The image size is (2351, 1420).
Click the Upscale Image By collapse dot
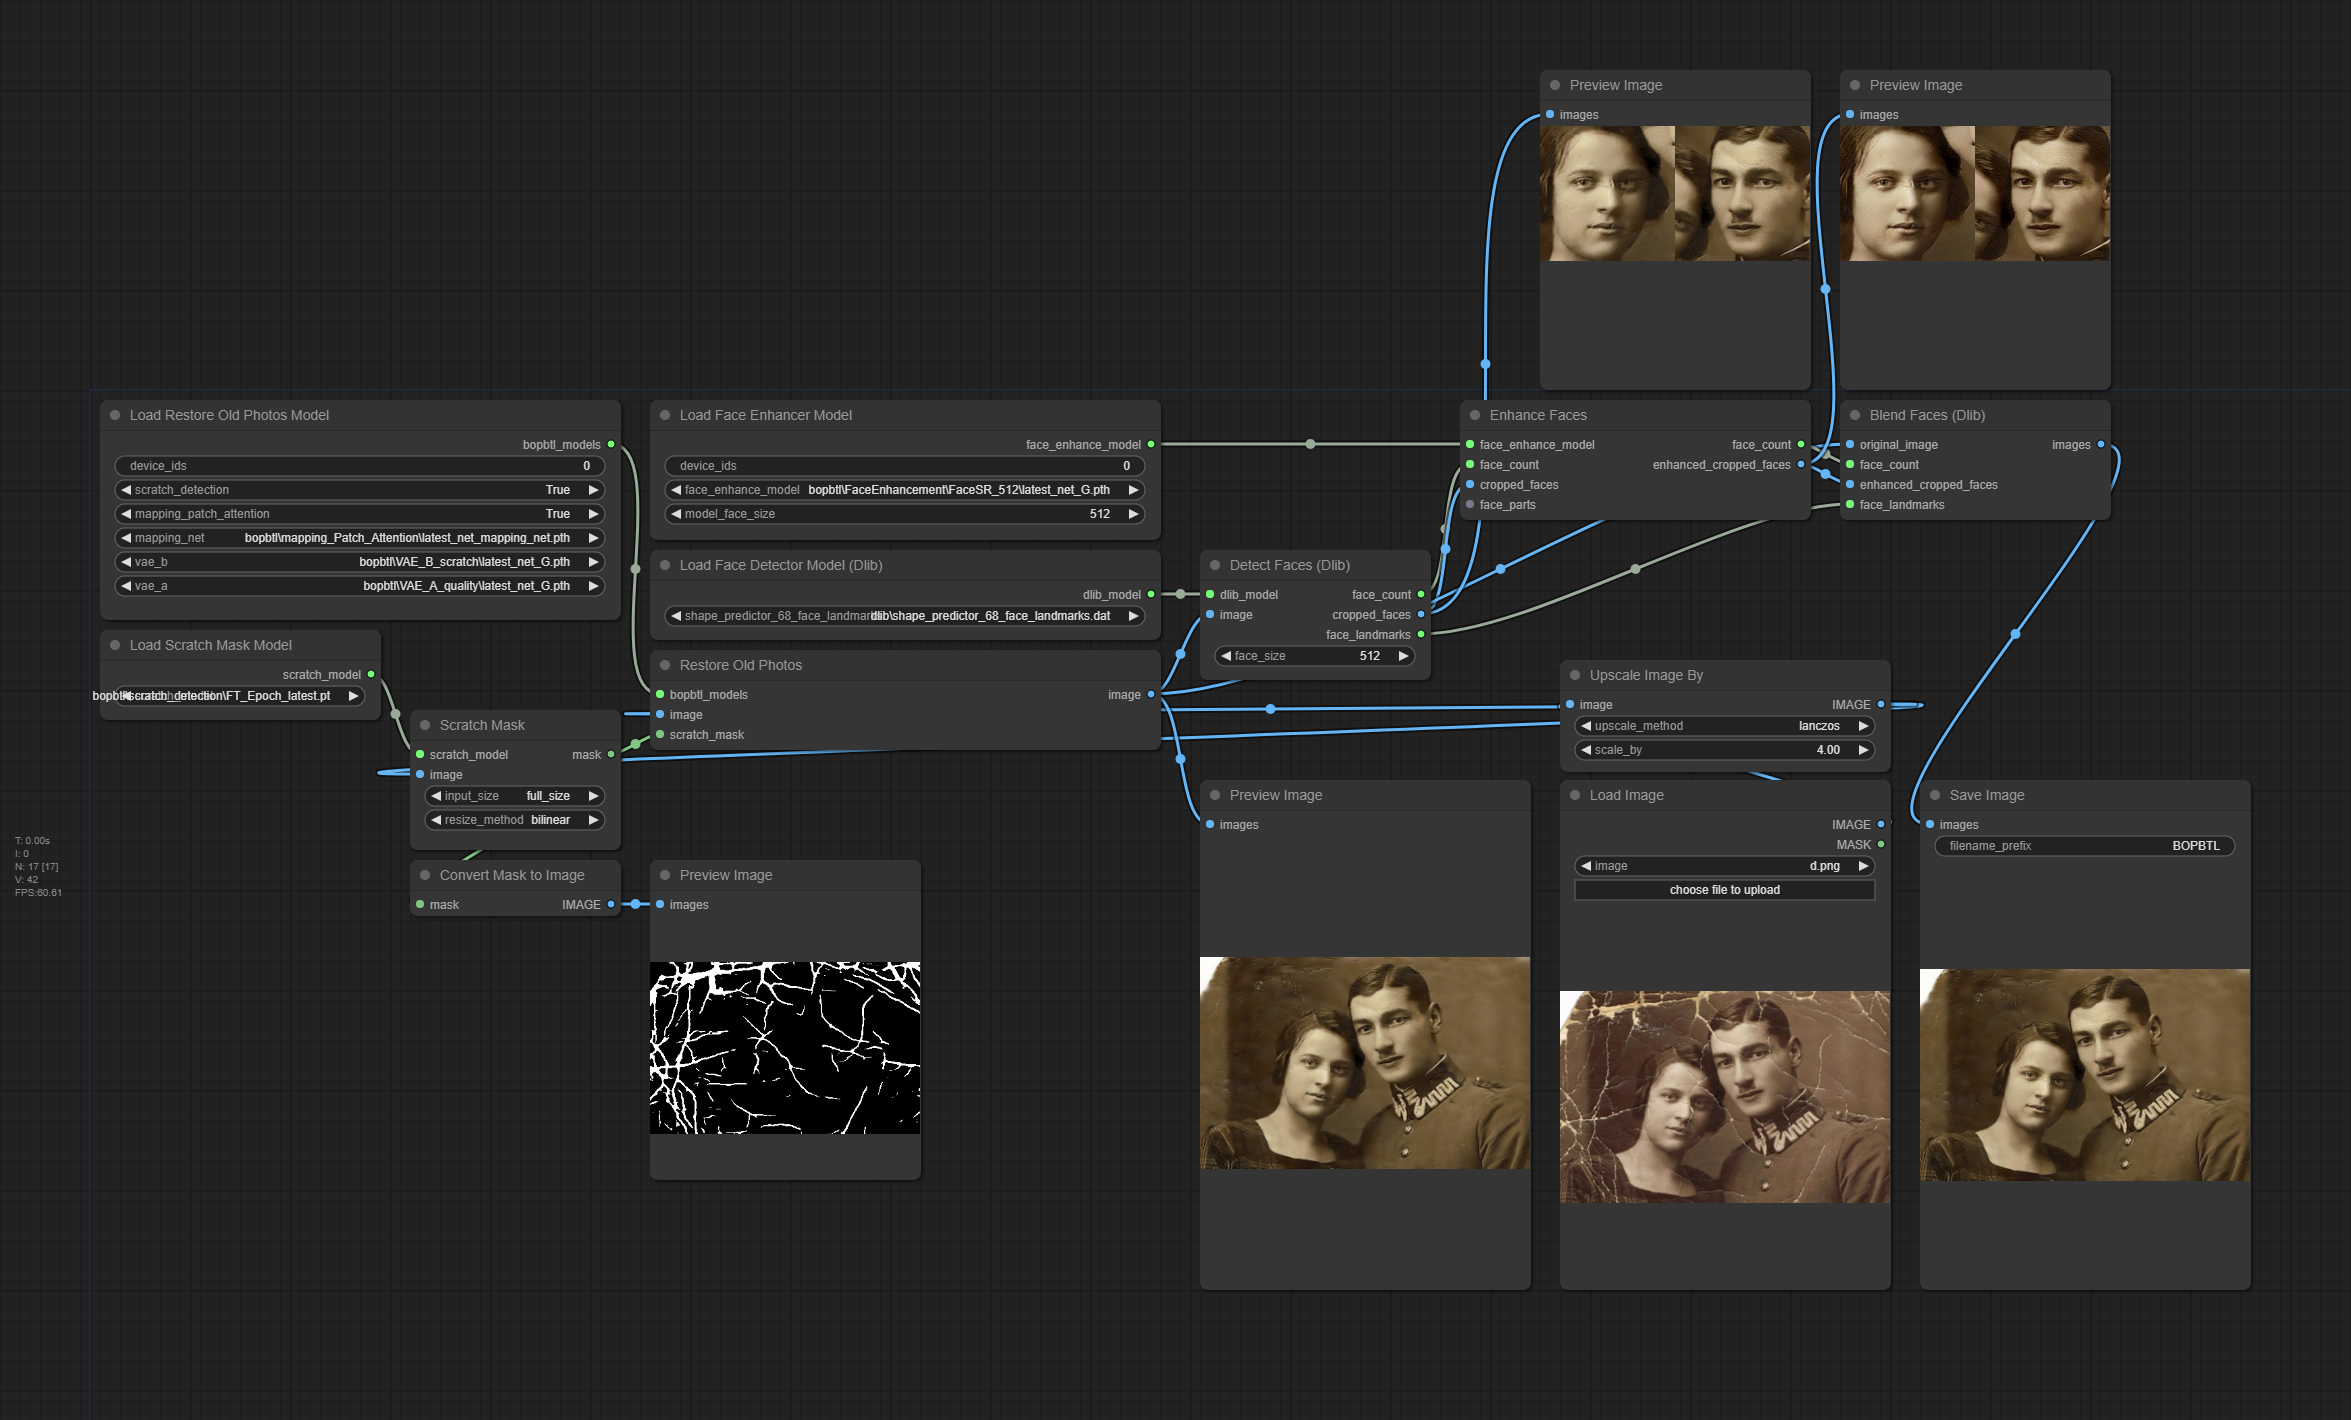point(1575,675)
